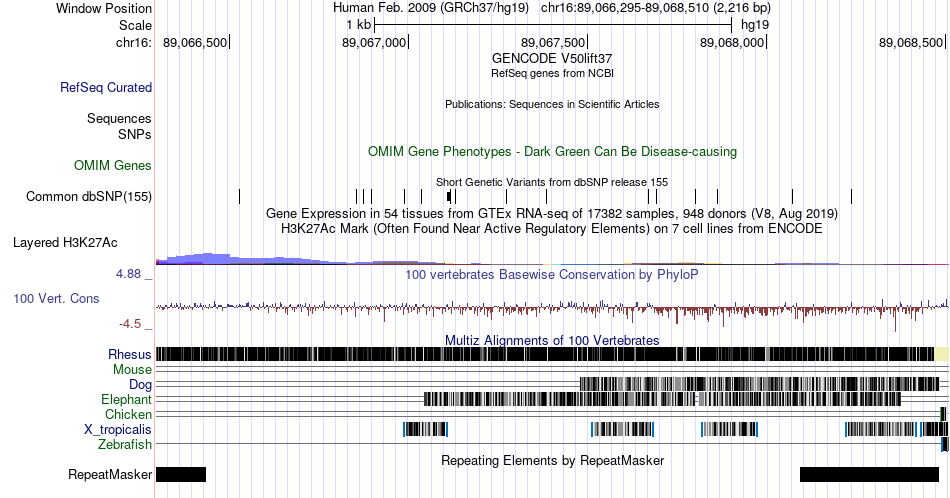Select the 1 kb scale bar
This screenshot has height=498, width=950.
point(553,25)
